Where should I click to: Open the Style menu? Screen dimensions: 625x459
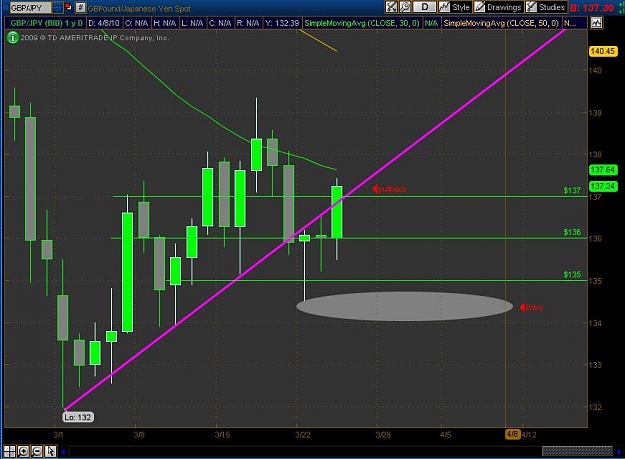pos(455,7)
